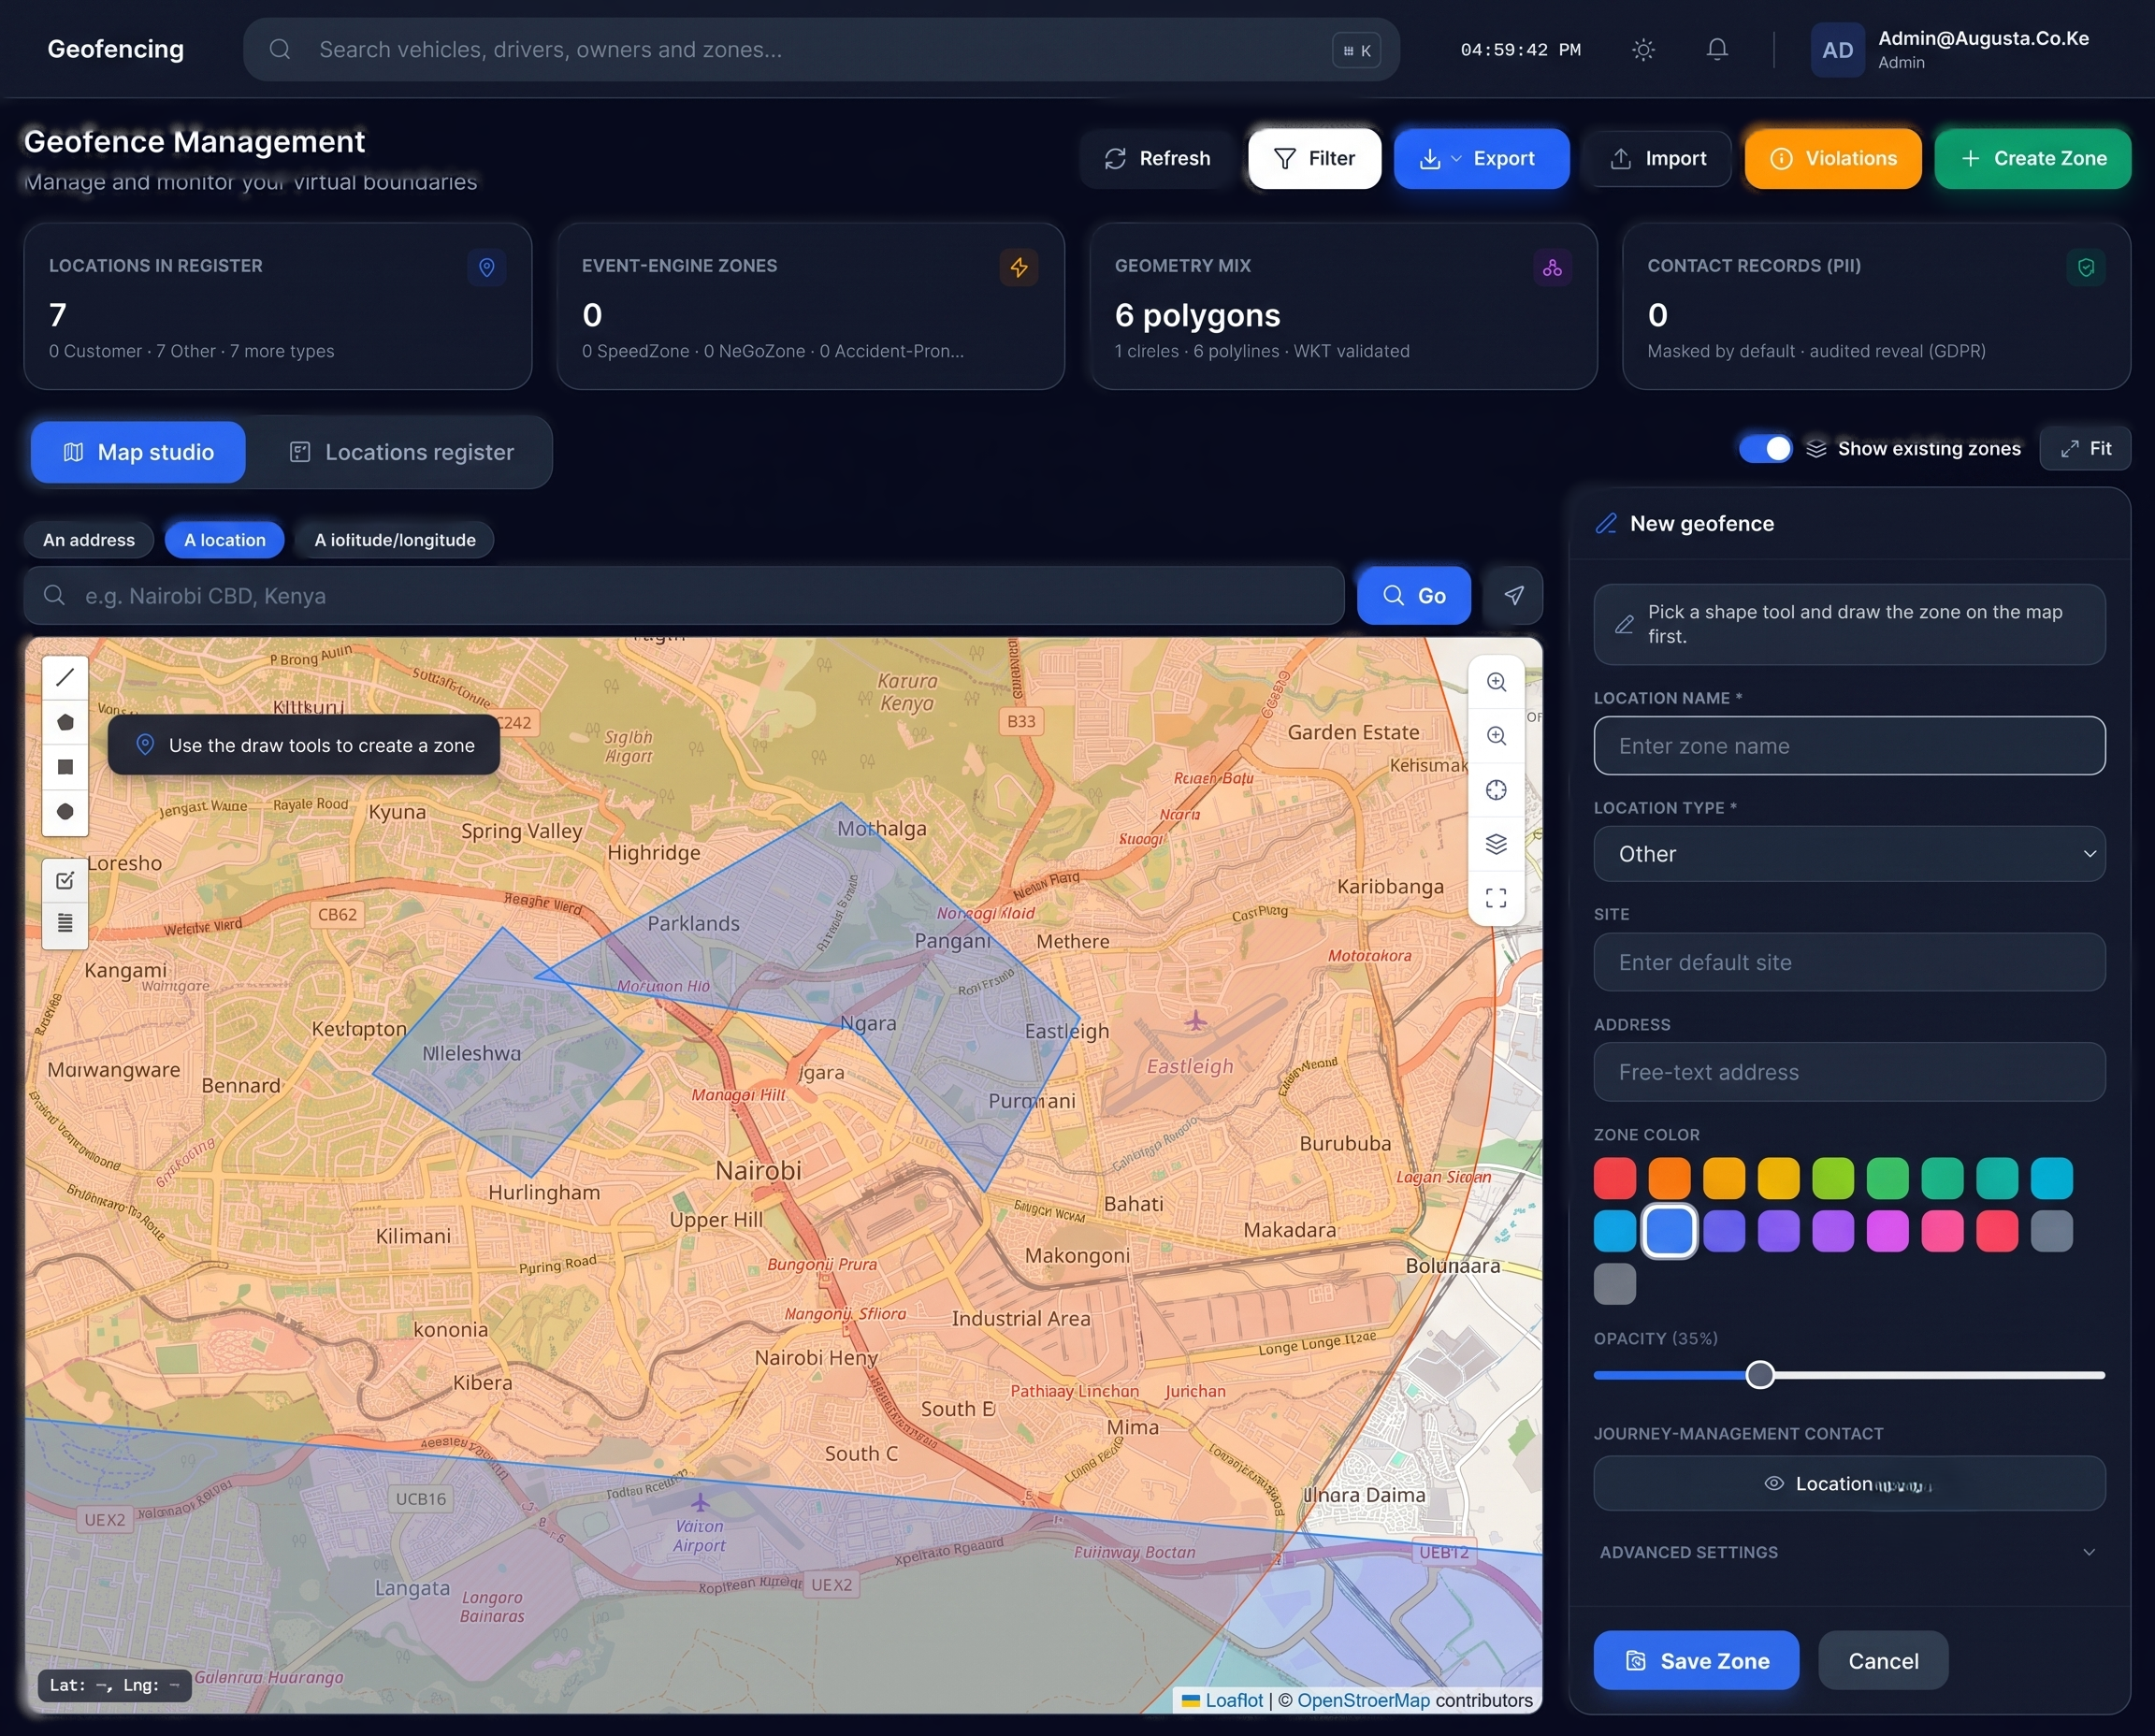Click the second magnifier icon above the crosshair
This screenshot has height=1736, width=2155.
tap(1496, 736)
